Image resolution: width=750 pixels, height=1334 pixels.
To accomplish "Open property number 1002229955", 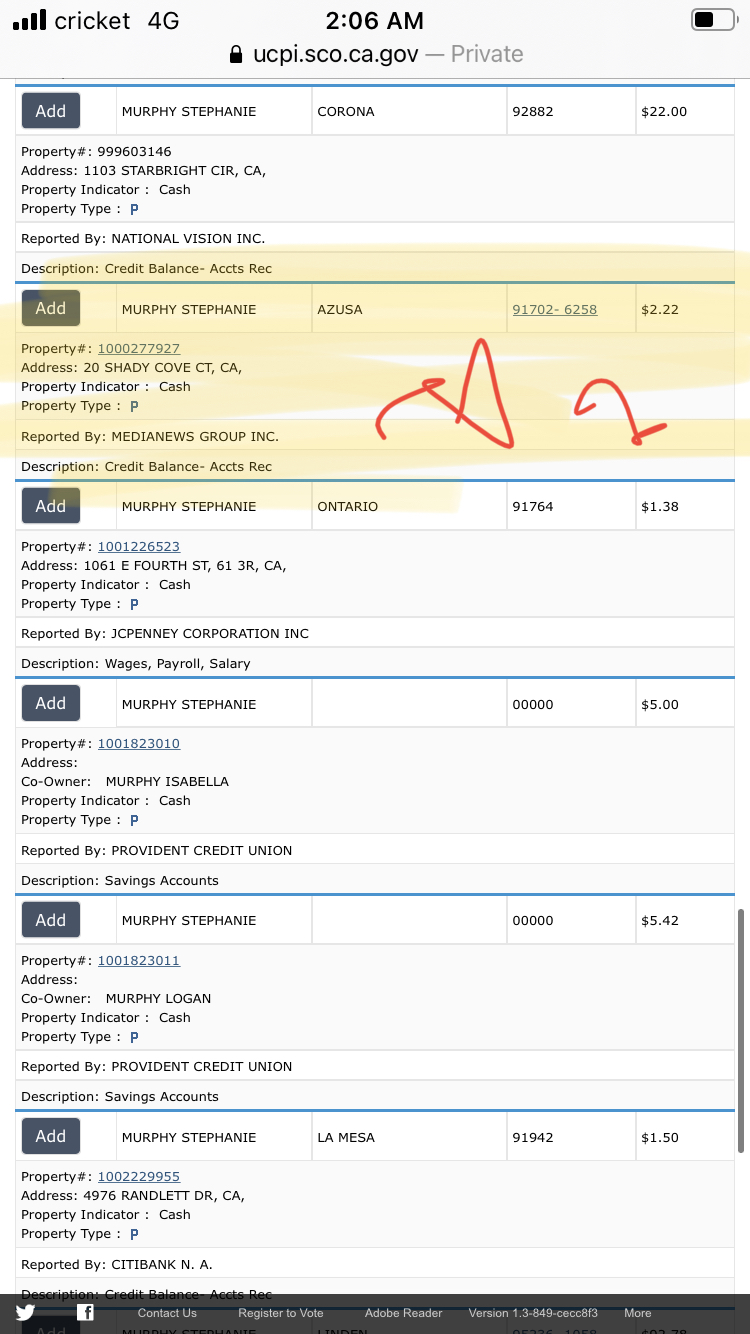I will tap(139, 1177).
